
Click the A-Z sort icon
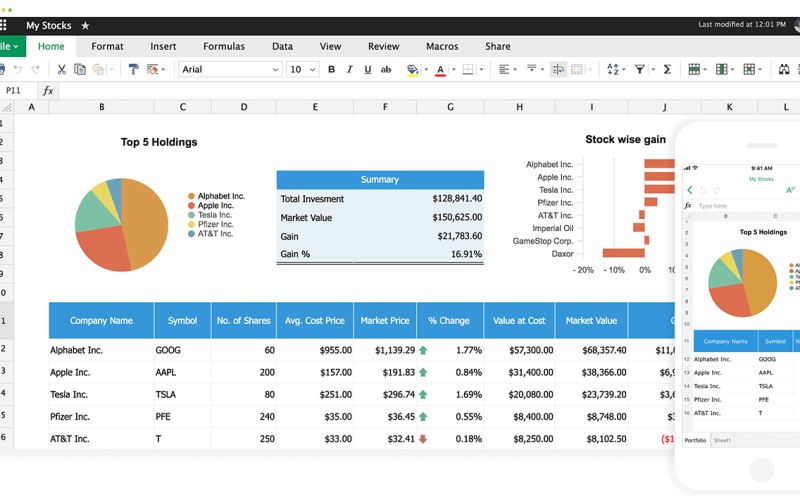click(613, 69)
